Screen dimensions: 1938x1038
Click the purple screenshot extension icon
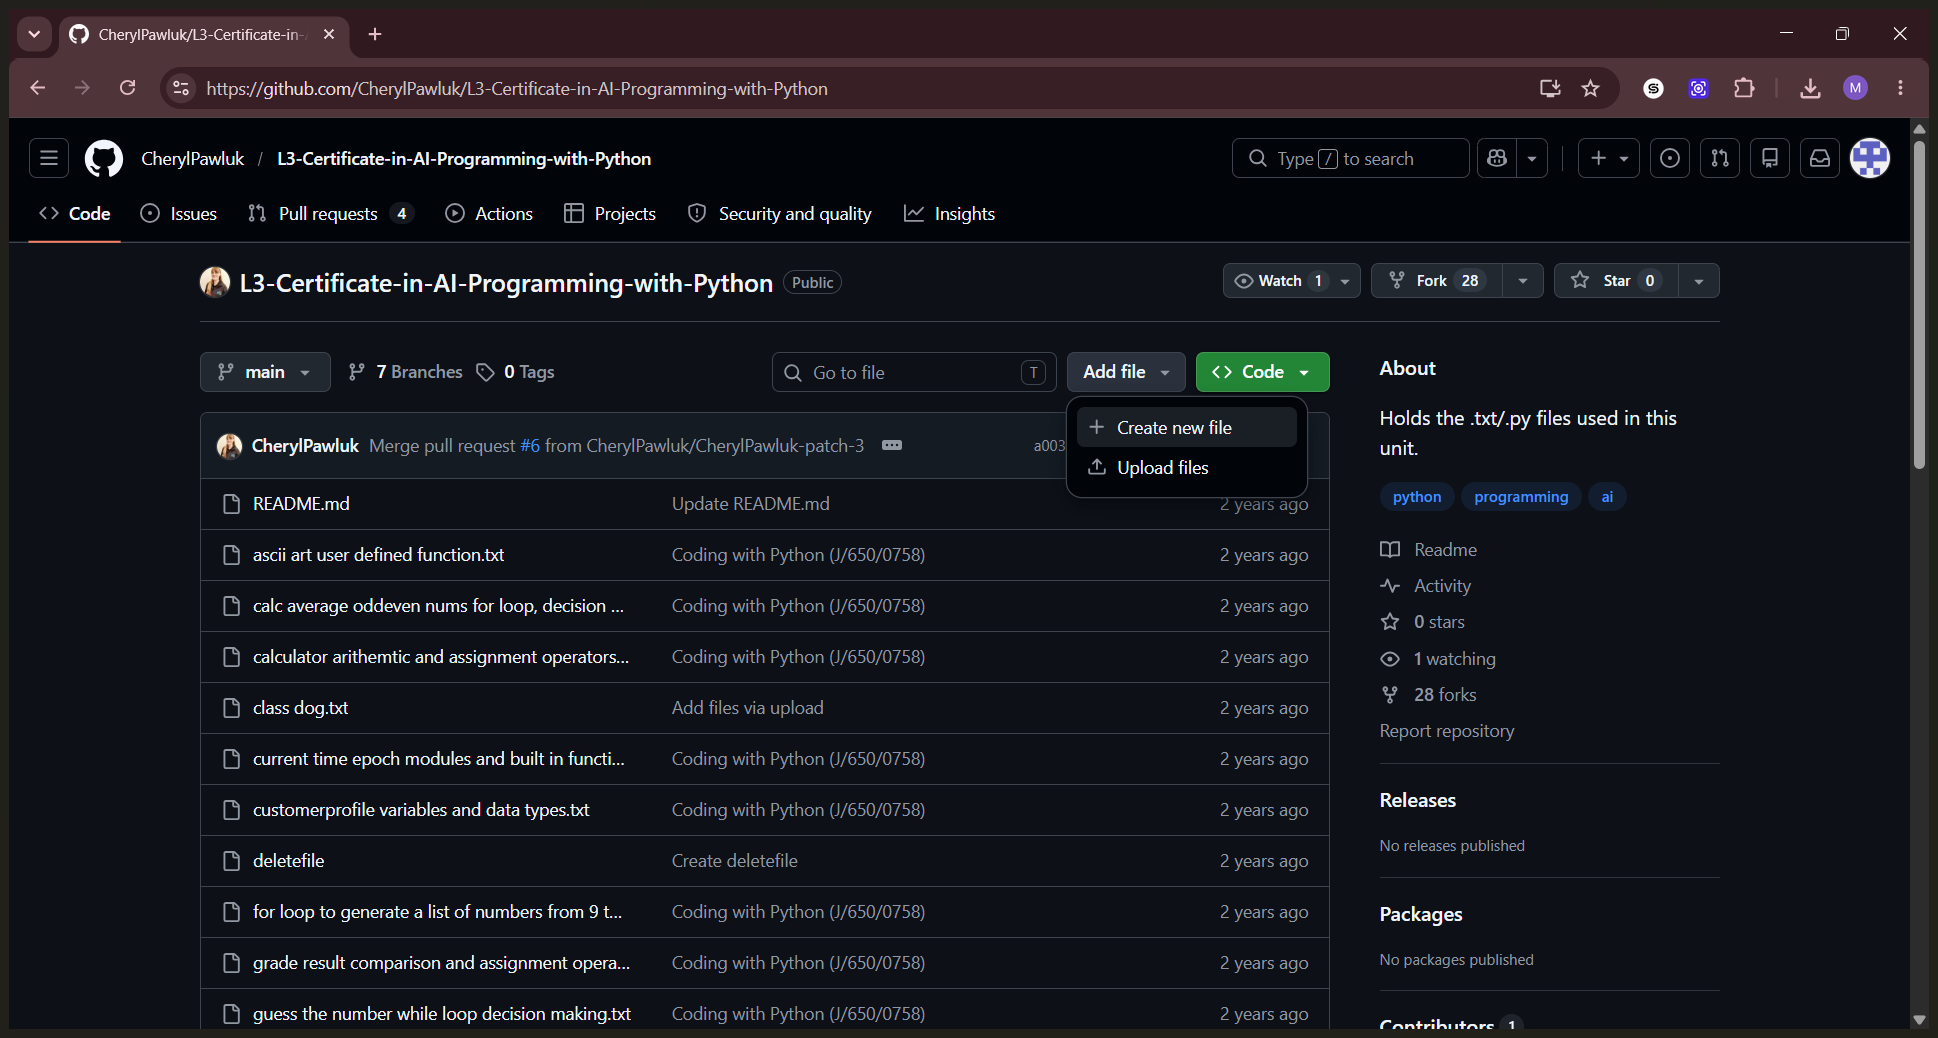coord(1699,88)
